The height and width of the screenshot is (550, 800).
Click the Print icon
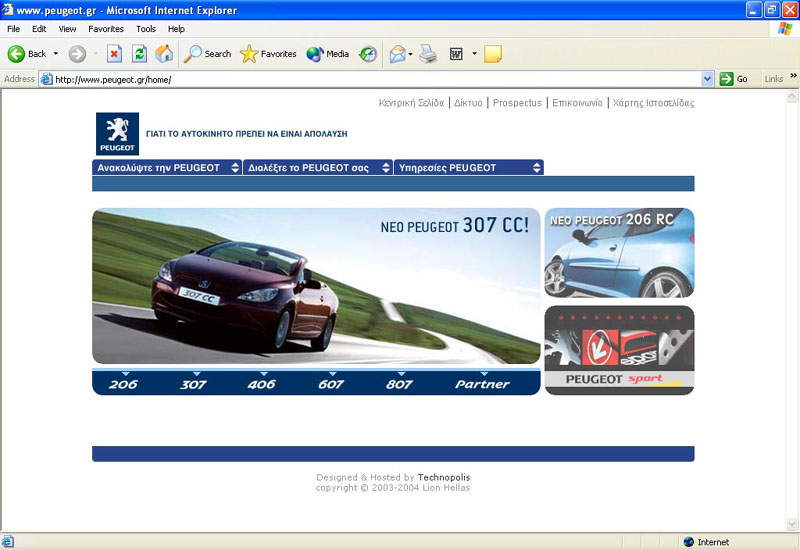pos(428,54)
